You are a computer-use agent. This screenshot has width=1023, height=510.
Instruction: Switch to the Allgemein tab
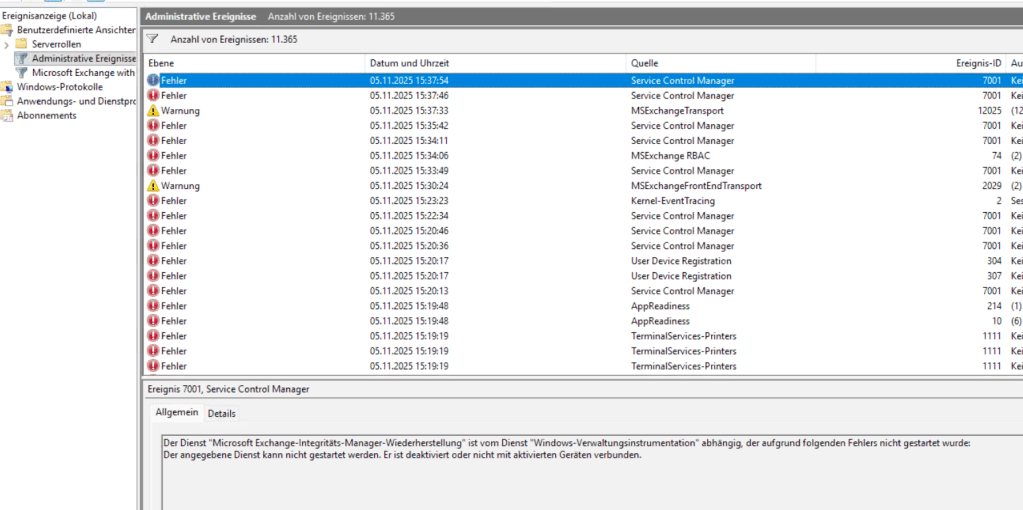177,414
